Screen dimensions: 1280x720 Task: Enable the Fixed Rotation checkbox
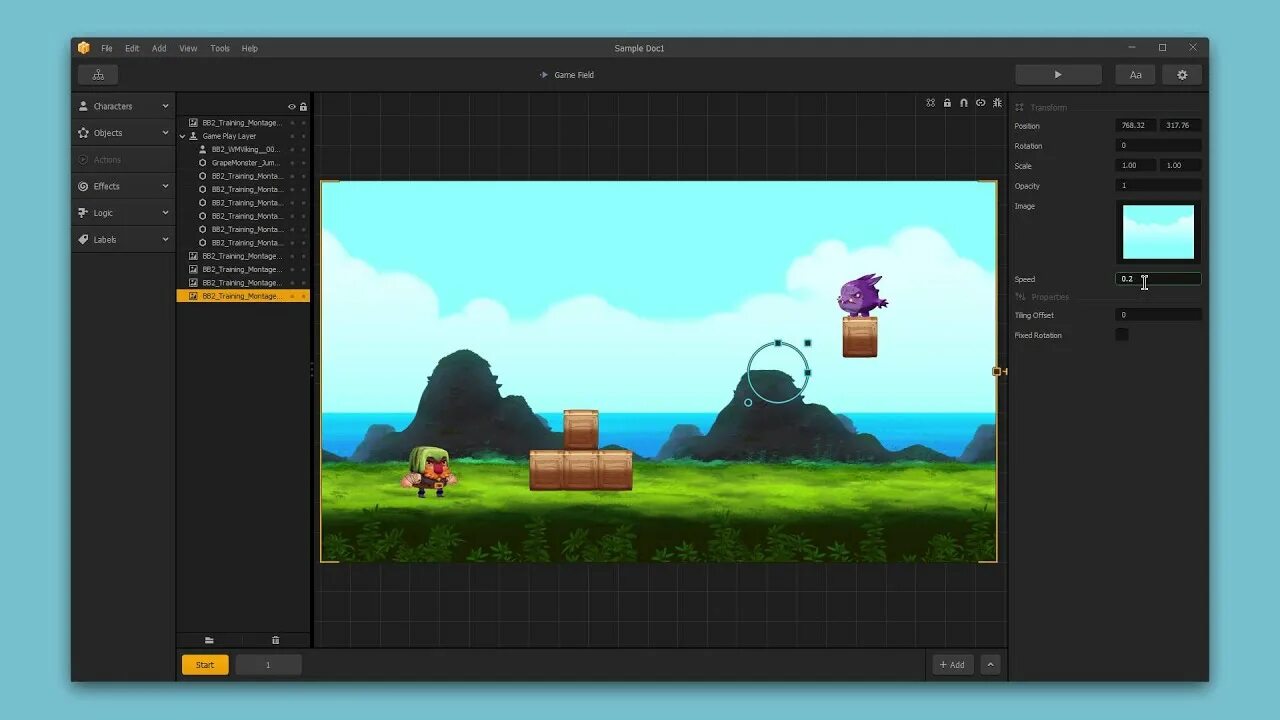coord(1122,335)
